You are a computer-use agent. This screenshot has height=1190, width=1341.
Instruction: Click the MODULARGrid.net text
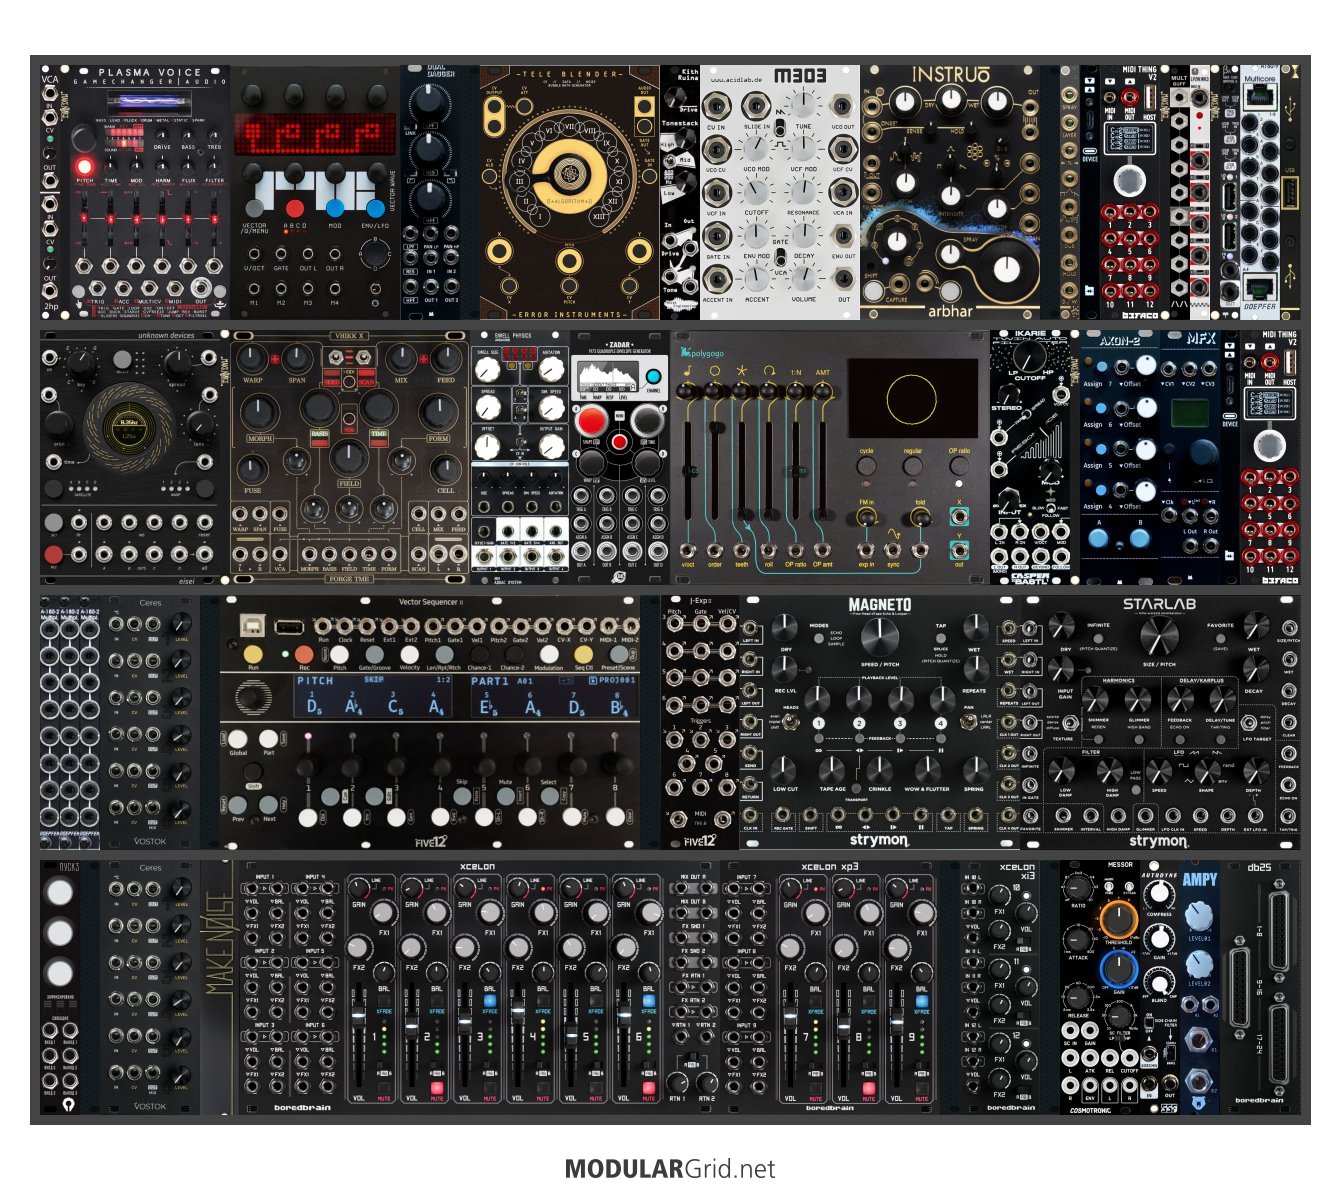[x=670, y=1168]
